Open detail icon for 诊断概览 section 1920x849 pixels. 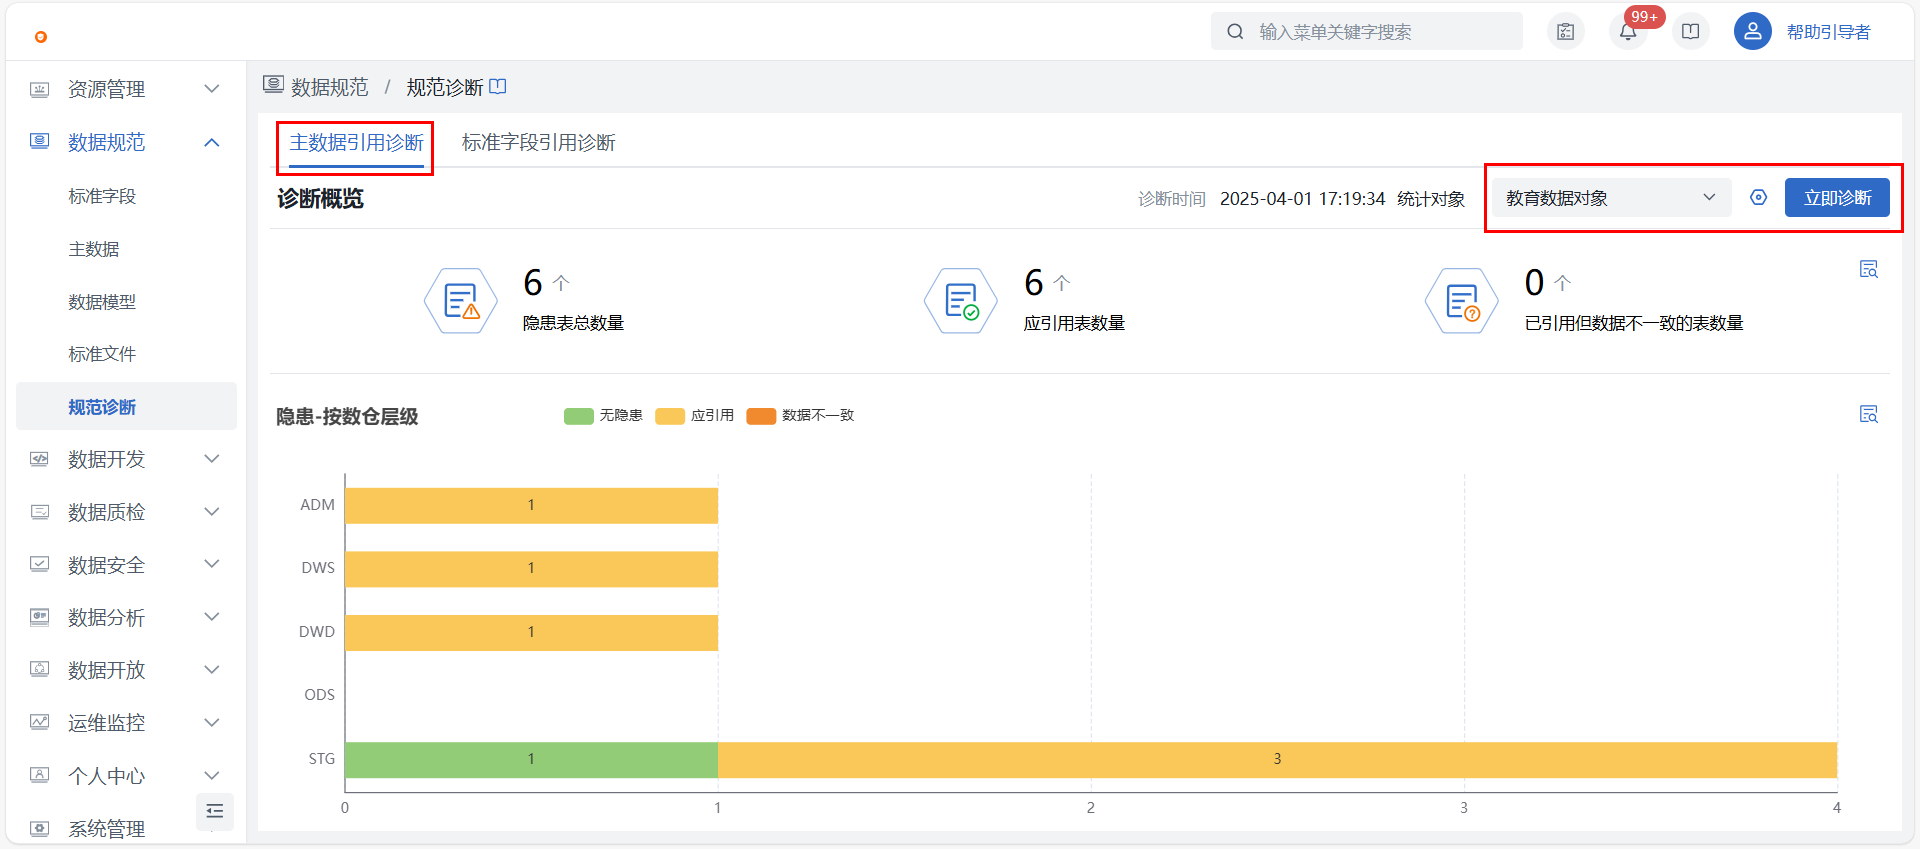click(x=1868, y=269)
